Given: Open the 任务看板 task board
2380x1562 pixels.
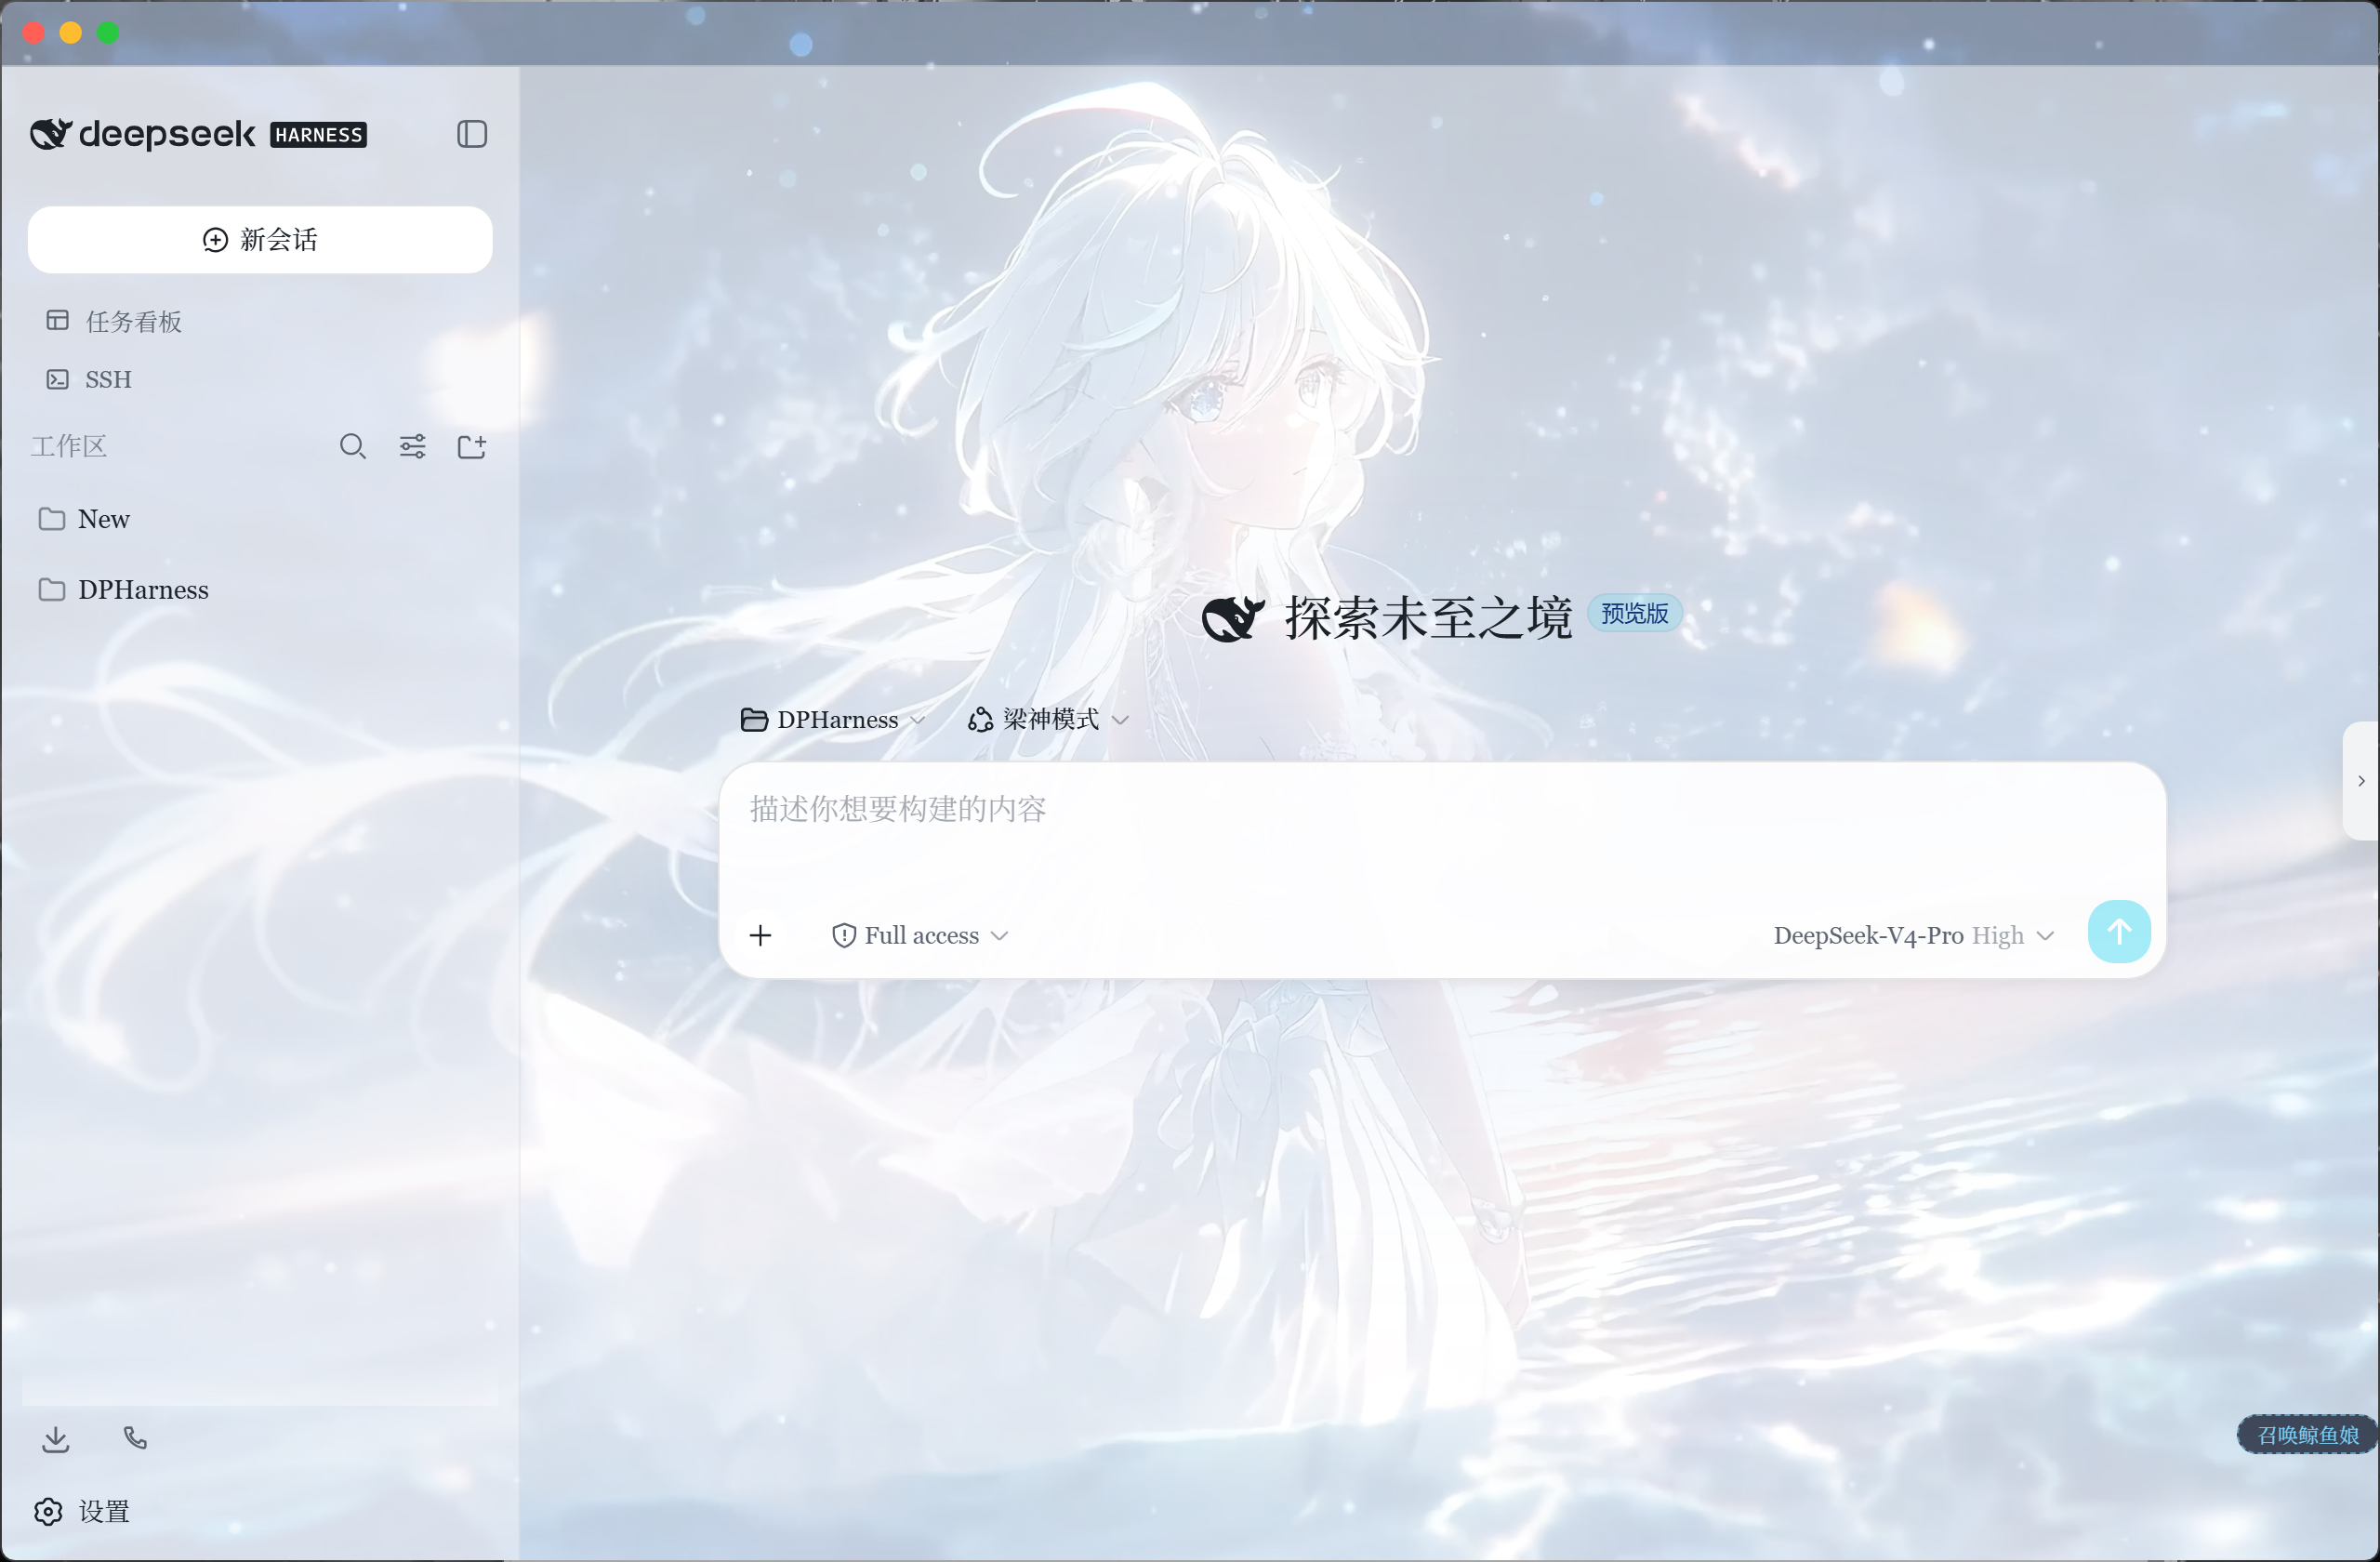Looking at the screenshot, I should click(x=114, y=321).
